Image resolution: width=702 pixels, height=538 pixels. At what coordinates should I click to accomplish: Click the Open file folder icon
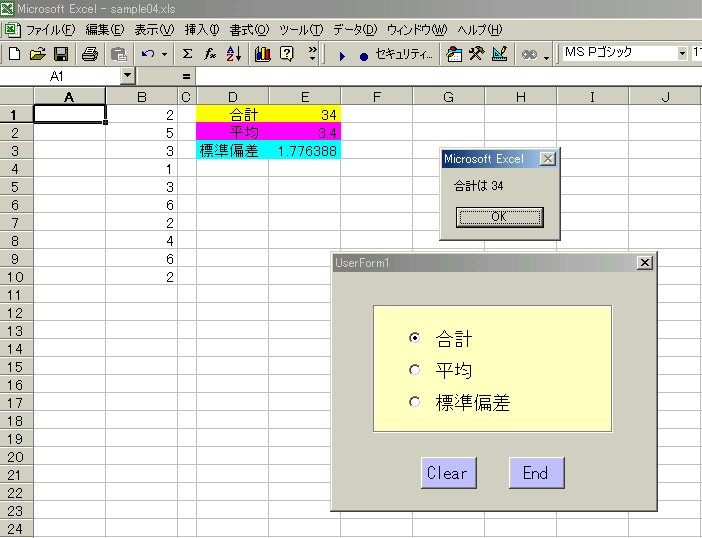coord(37,54)
